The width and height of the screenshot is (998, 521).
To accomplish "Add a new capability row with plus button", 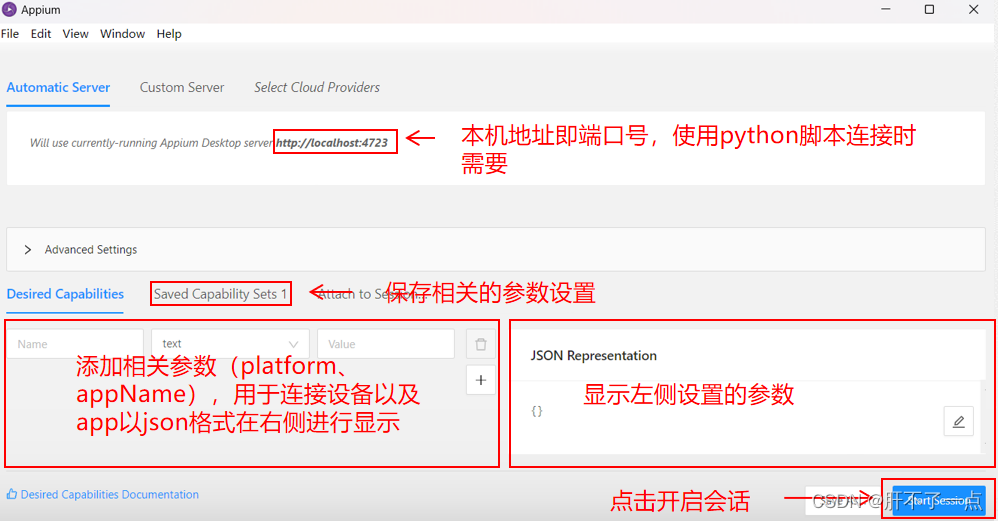I will [x=481, y=380].
